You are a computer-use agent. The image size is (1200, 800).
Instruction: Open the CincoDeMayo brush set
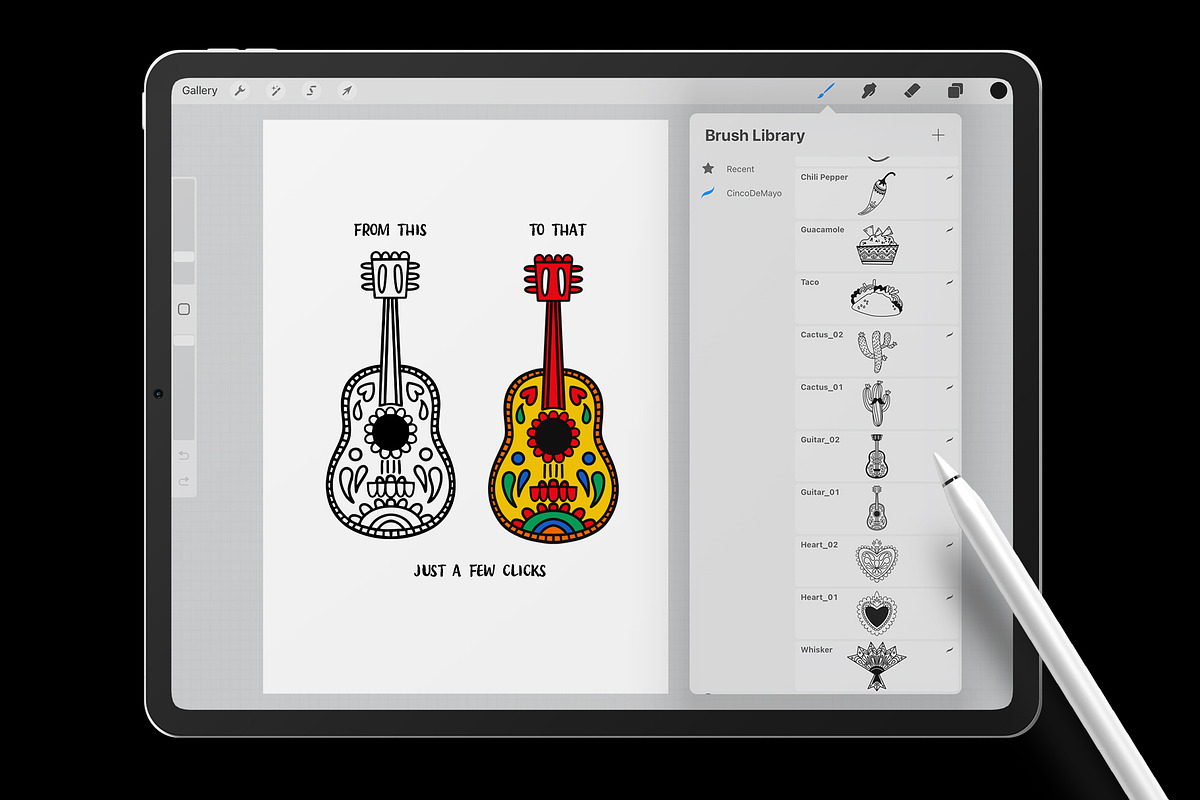742,193
